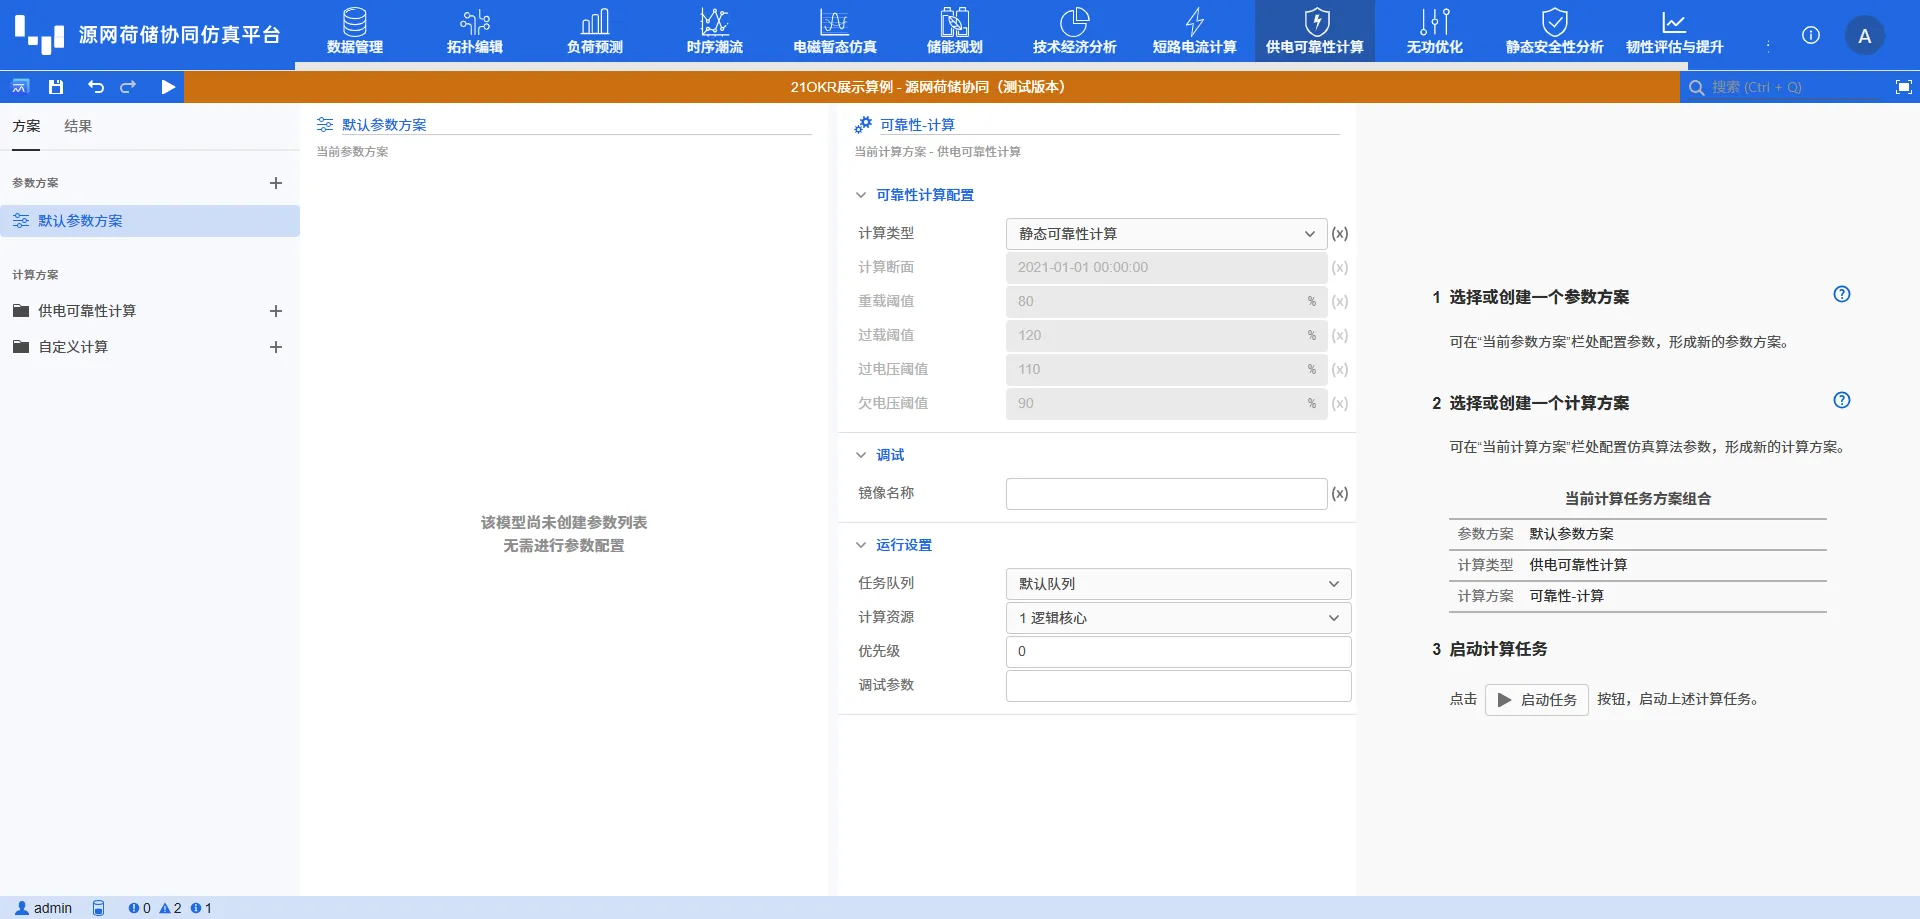
Task: Select the 方案 tab
Action: [27, 127]
